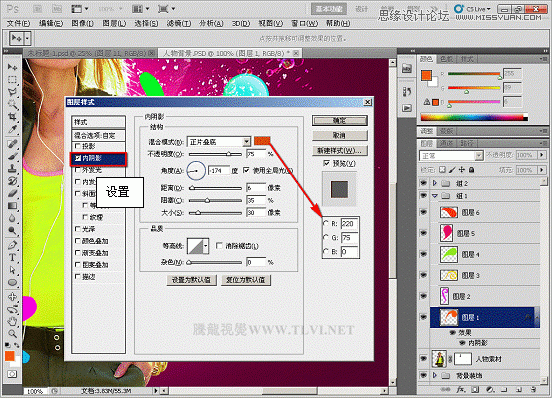This screenshot has width=552, height=398.
Task: Check the 消除锯齿 anti-aliased checkbox
Action: pyautogui.click(x=219, y=246)
